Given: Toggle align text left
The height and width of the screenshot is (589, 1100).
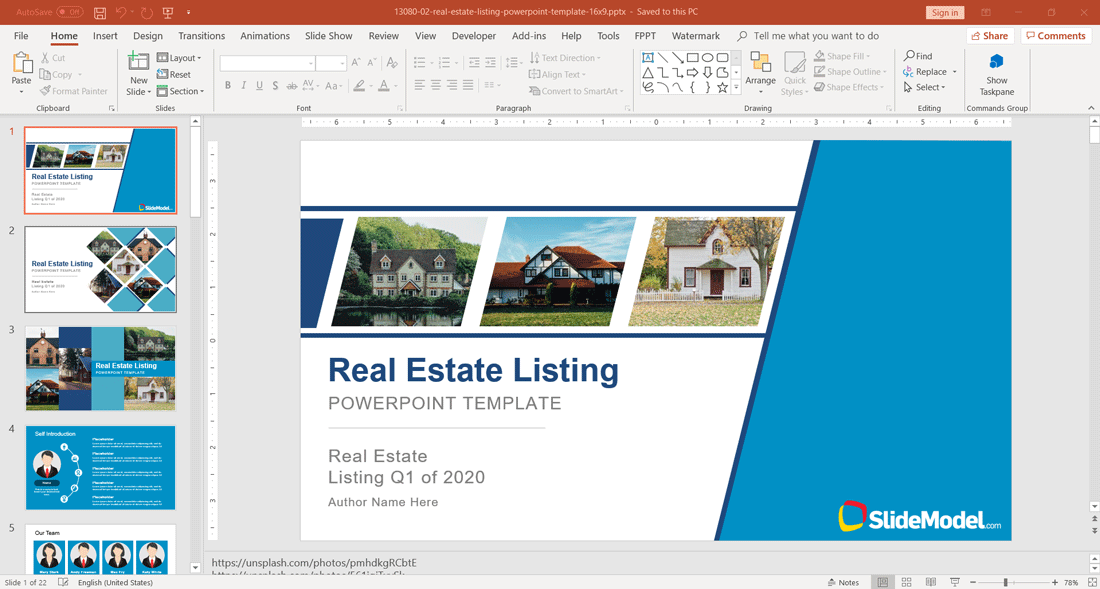Looking at the screenshot, I should pos(420,85).
